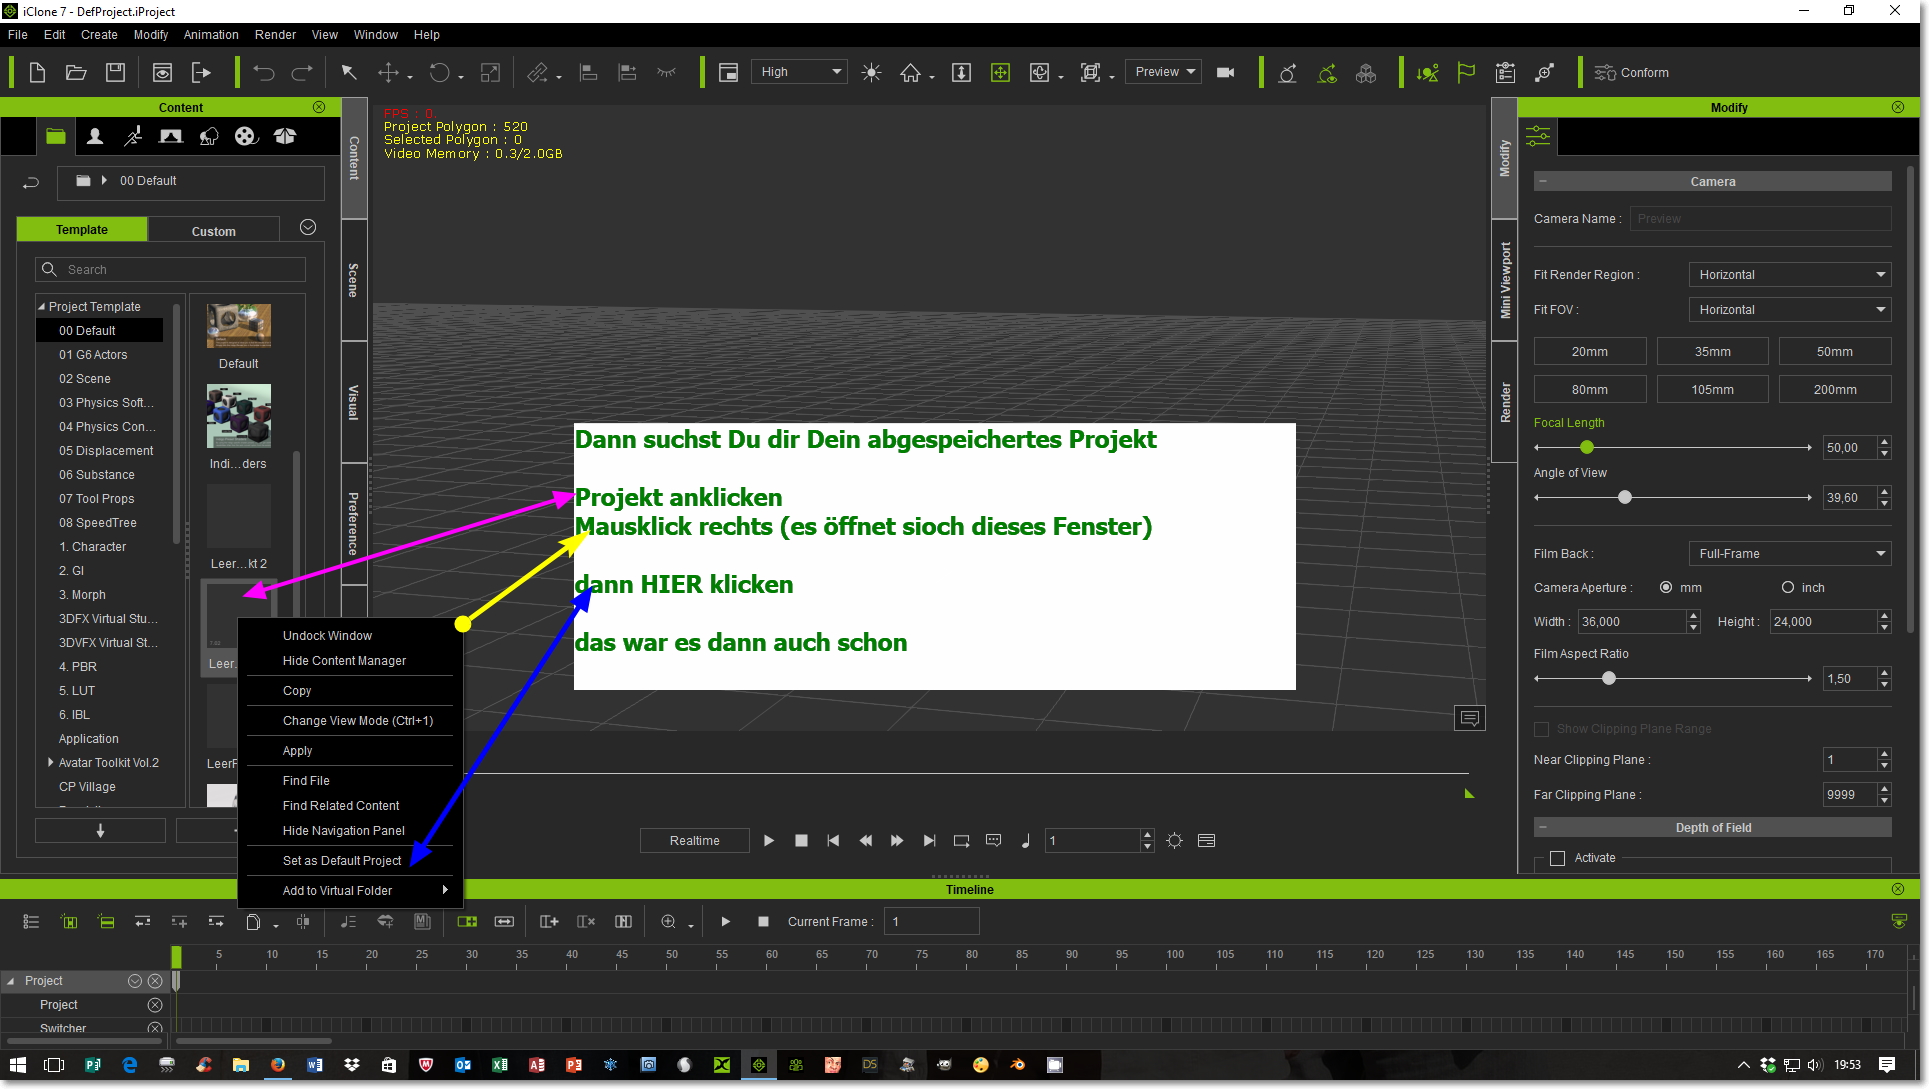Click the Current Frame input field

[x=932, y=922]
